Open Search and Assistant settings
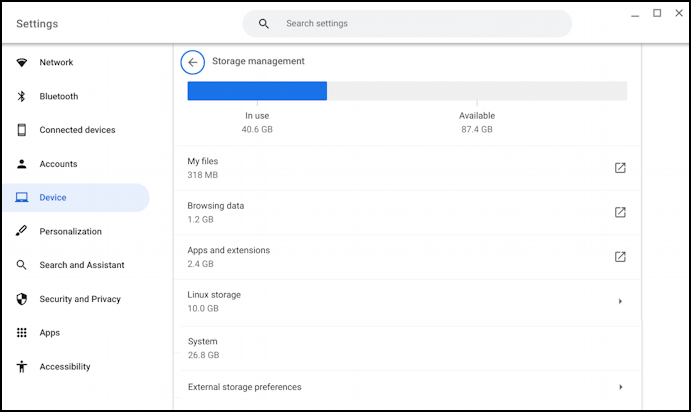Viewport: 691px width, 412px height. coord(82,265)
